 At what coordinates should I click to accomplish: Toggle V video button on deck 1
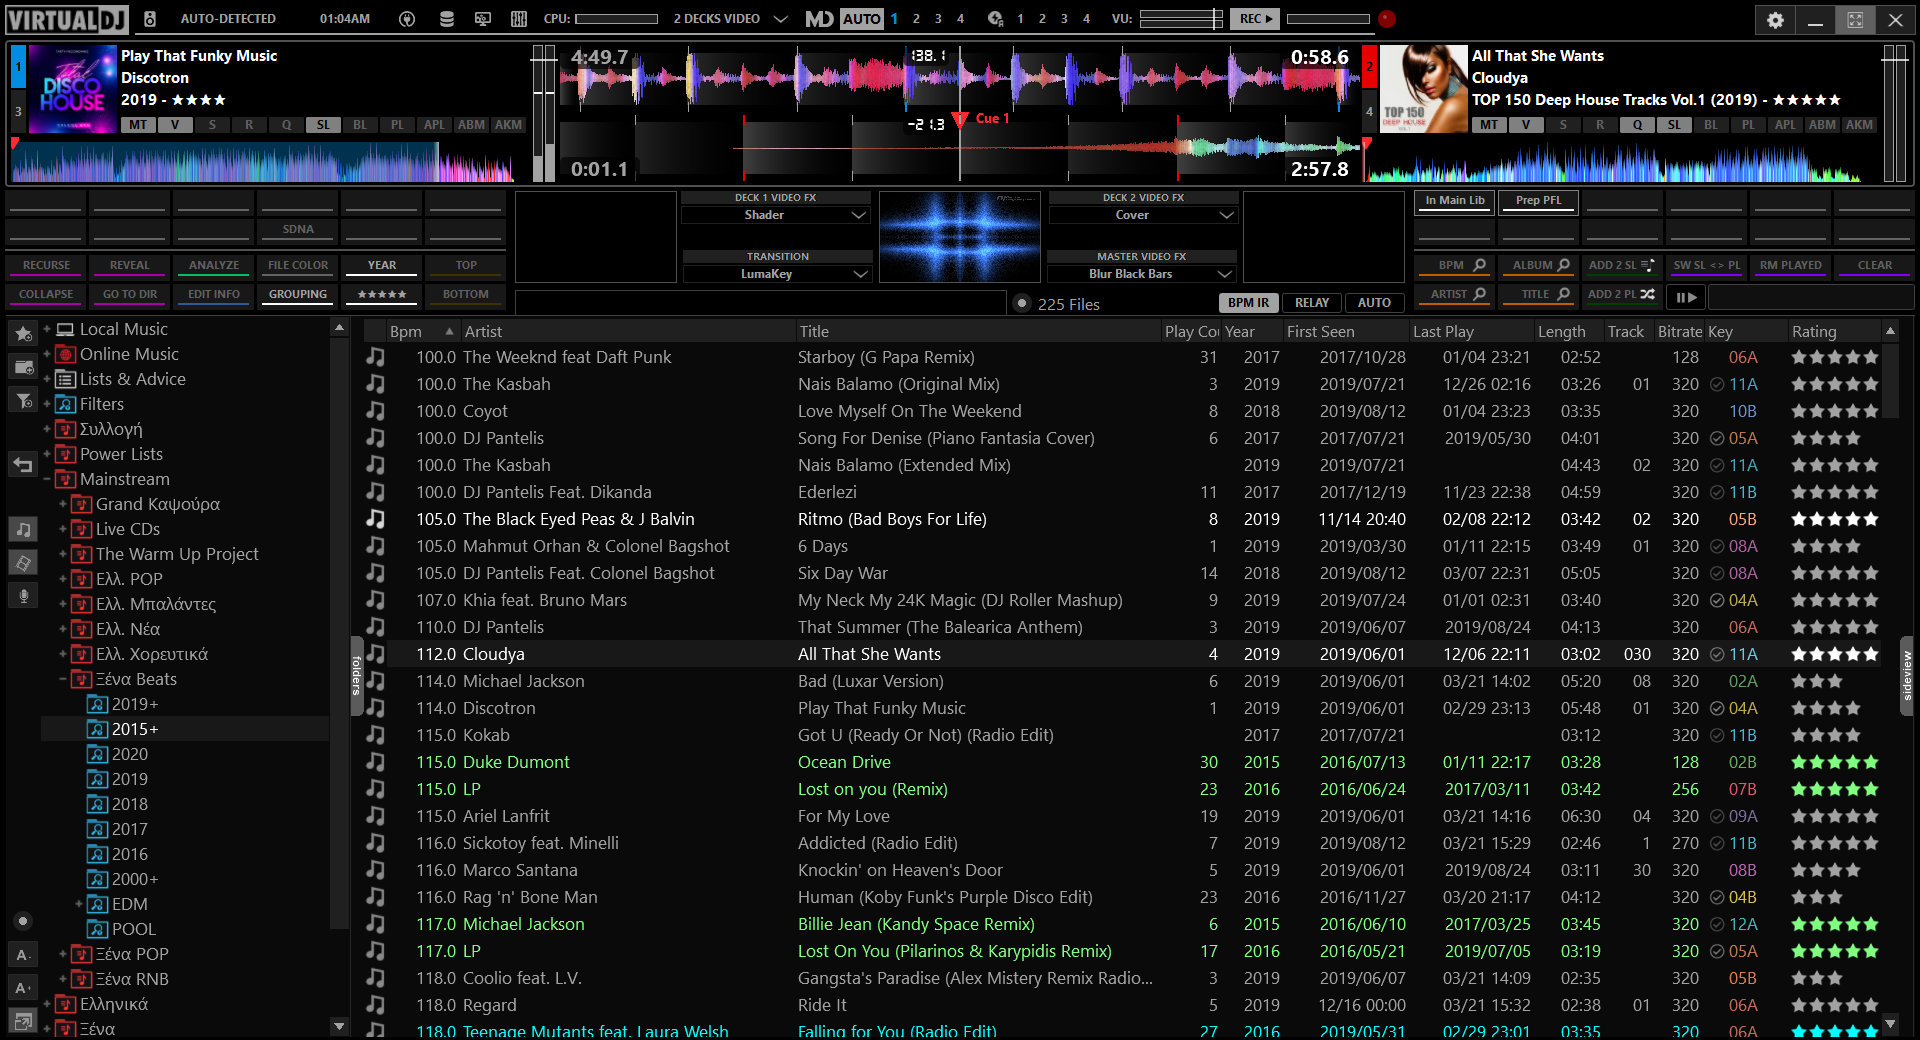coord(175,125)
